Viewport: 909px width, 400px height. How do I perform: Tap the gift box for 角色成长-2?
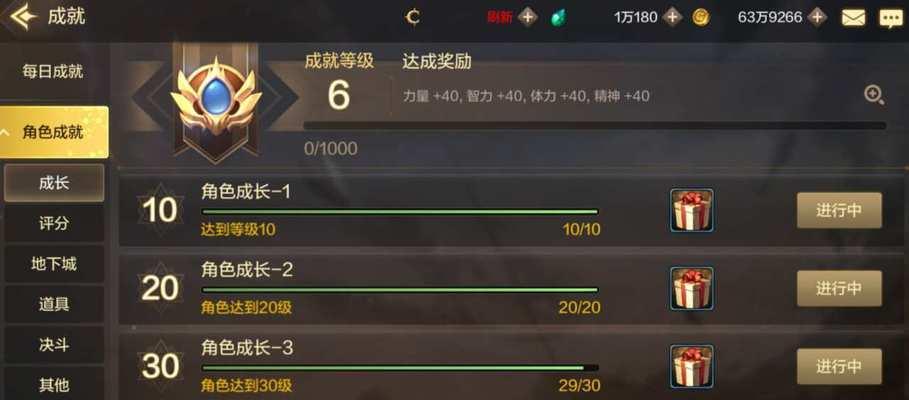pyautogui.click(x=692, y=288)
